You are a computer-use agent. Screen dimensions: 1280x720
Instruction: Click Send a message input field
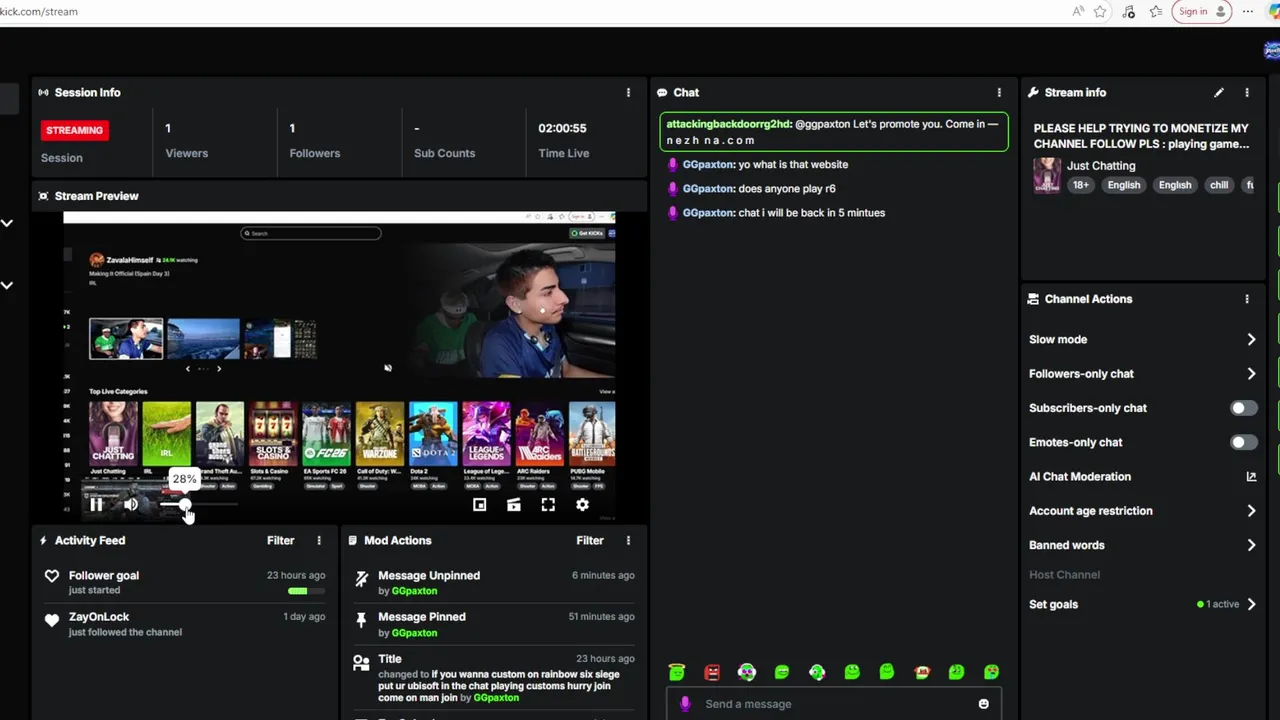coord(834,704)
